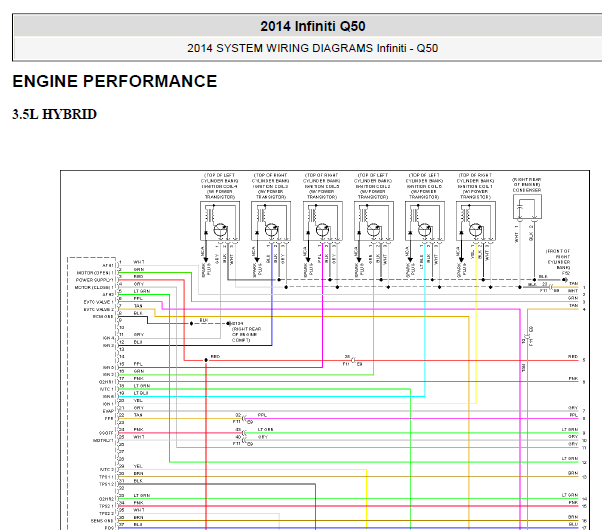Click the EVAP pin label
Viewport: 602px width, 530px height.
[108, 409]
